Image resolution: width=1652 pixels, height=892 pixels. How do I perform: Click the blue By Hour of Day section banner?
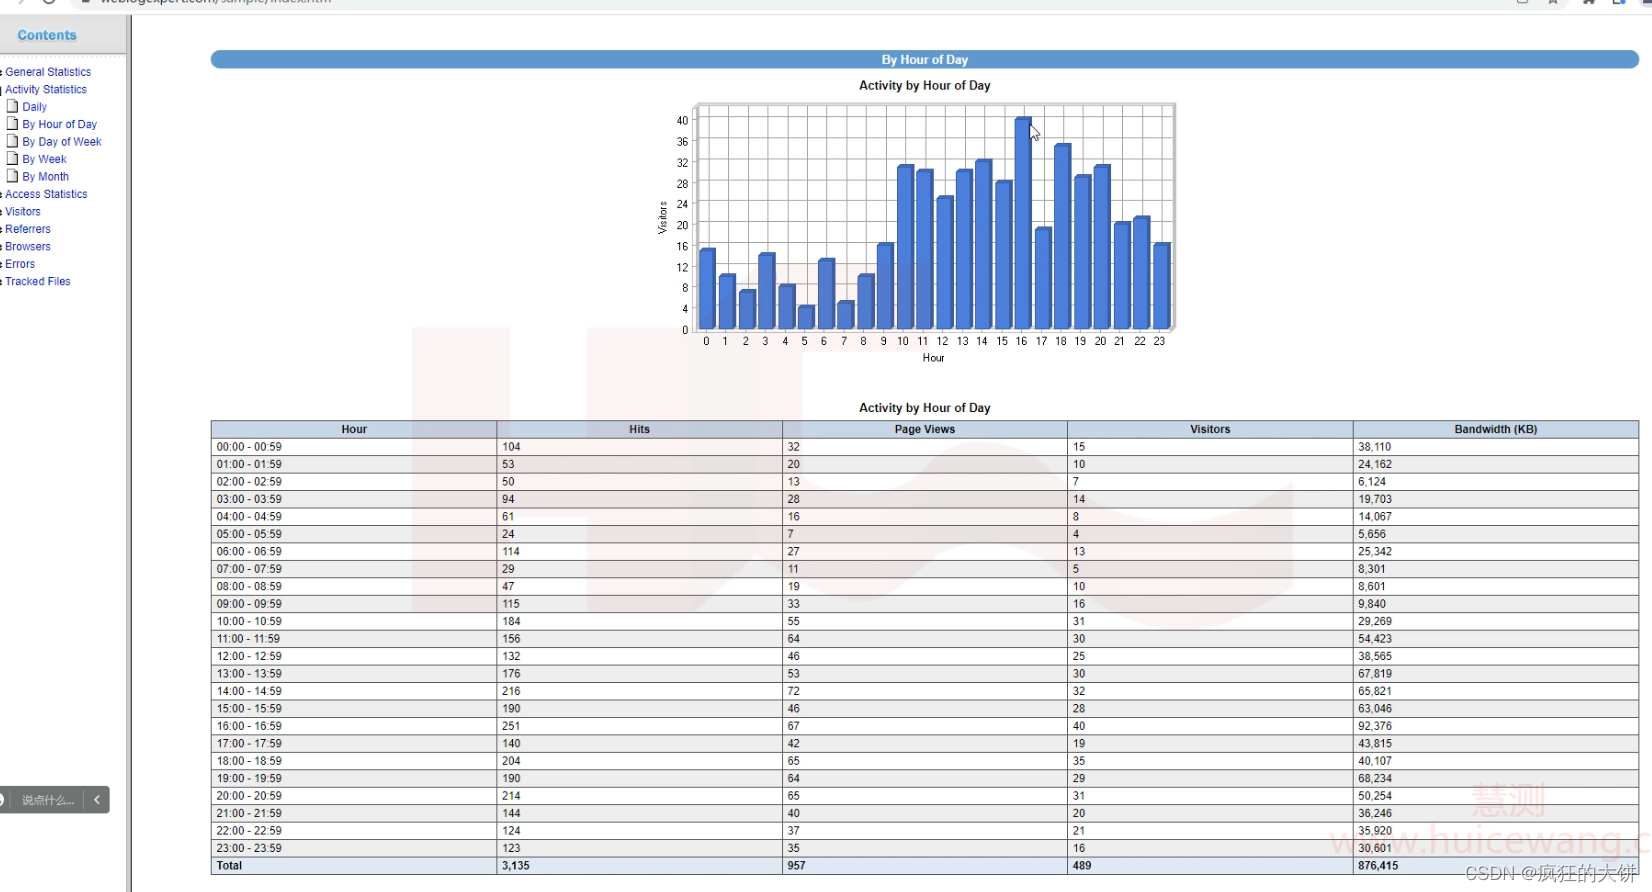pyautogui.click(x=924, y=60)
